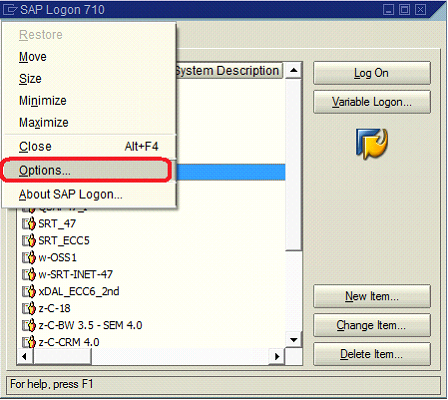Click the Log On button

(x=372, y=73)
